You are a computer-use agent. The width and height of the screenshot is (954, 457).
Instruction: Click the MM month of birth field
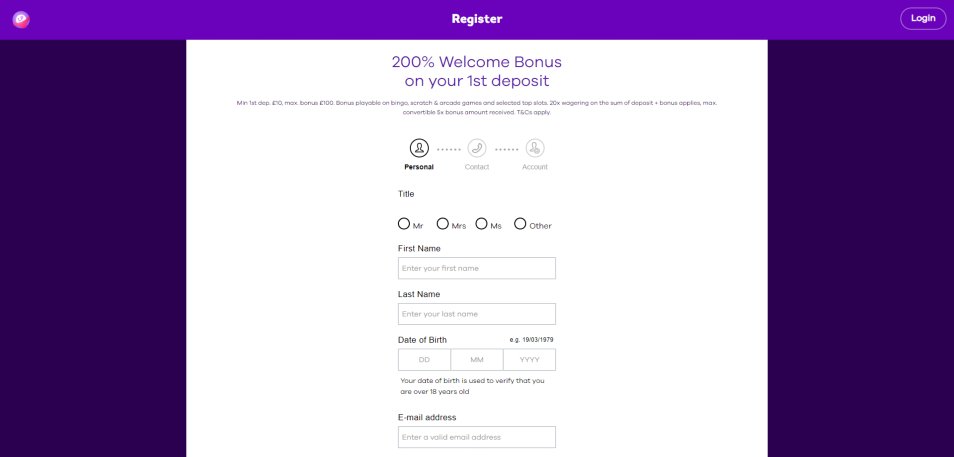(x=477, y=360)
